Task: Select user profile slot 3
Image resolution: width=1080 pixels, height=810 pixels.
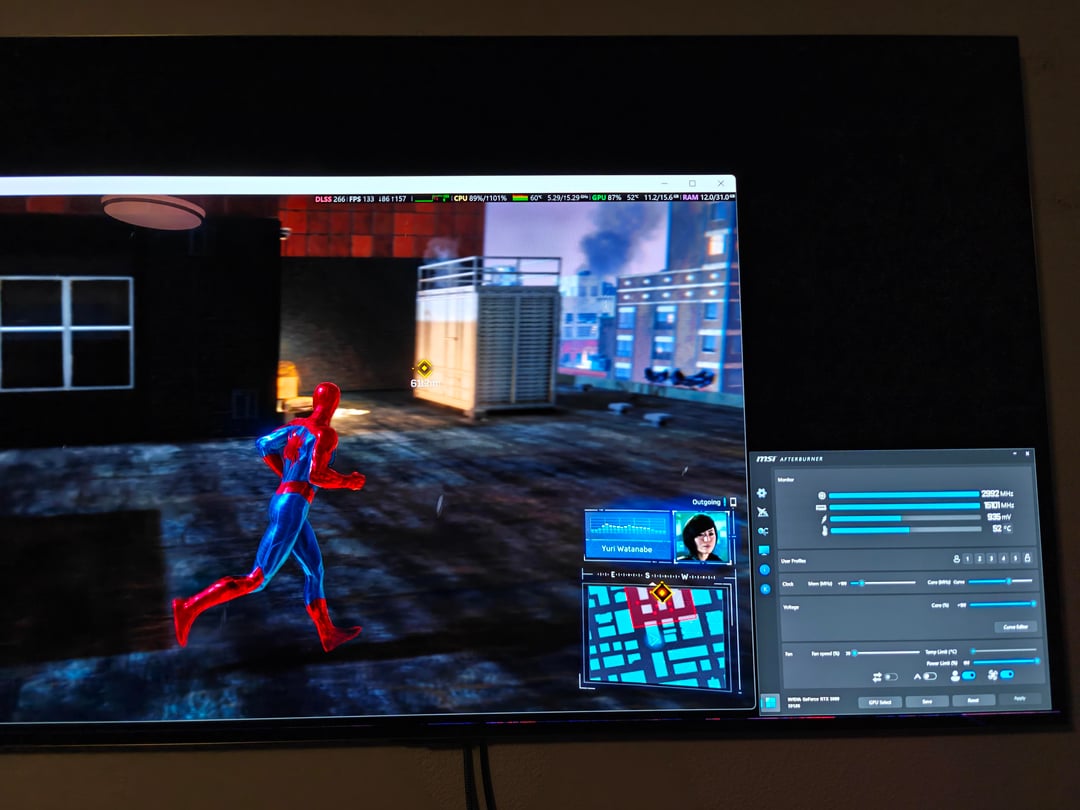Action: pyautogui.click(x=992, y=559)
